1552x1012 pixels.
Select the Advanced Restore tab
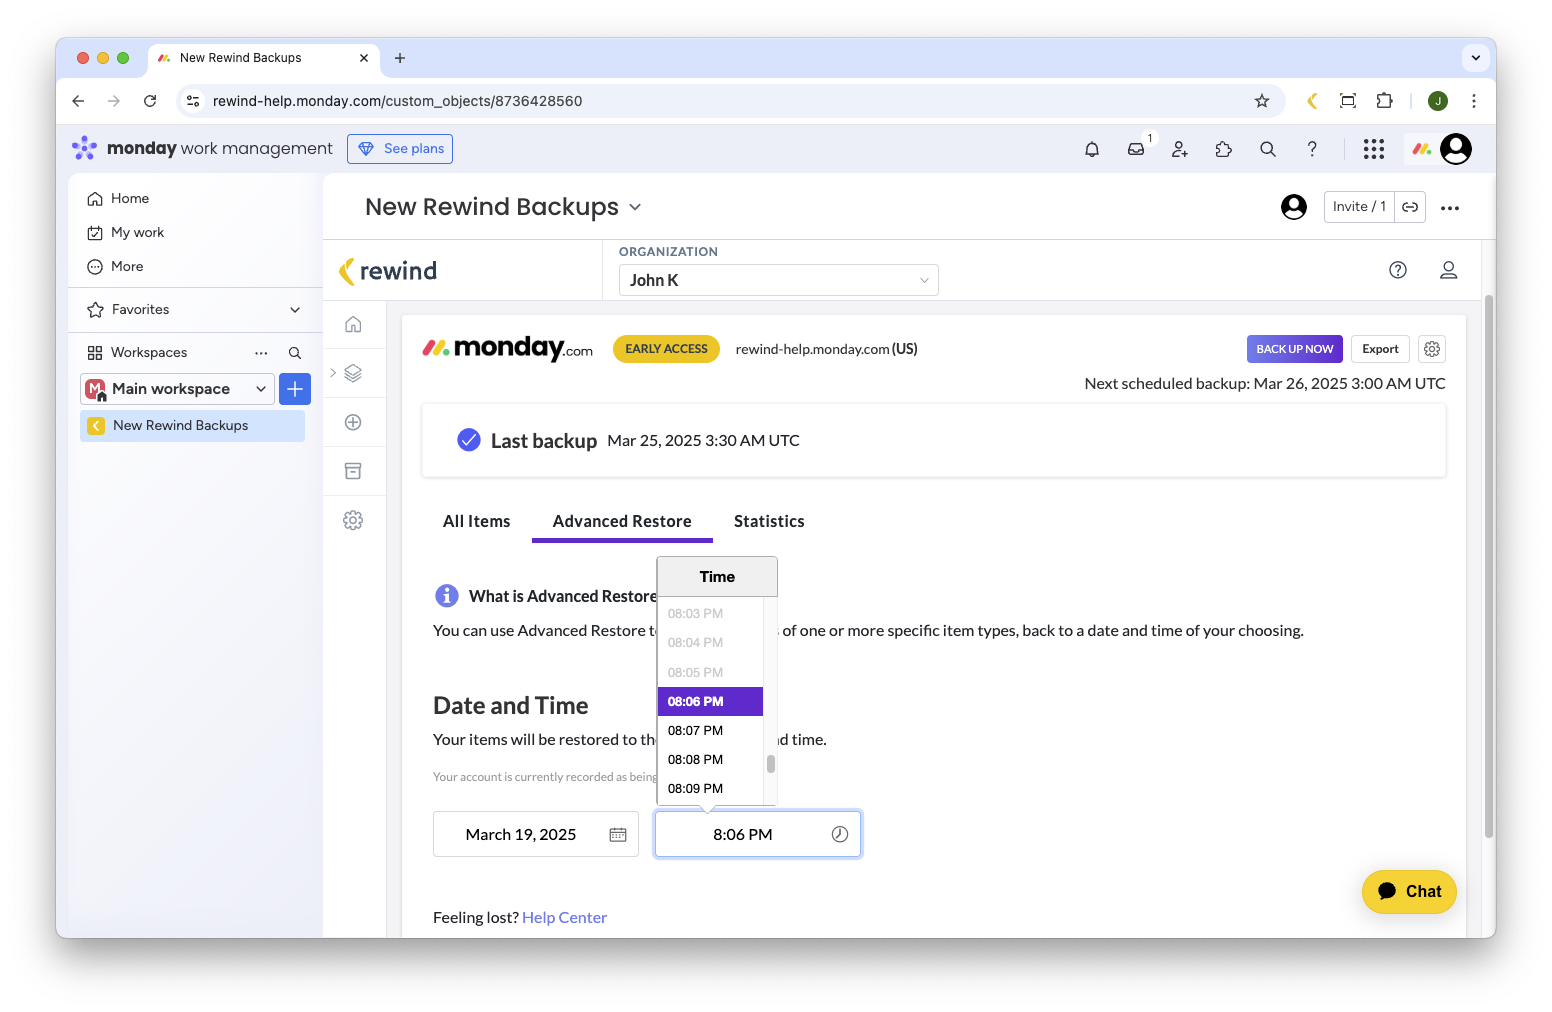click(x=622, y=522)
